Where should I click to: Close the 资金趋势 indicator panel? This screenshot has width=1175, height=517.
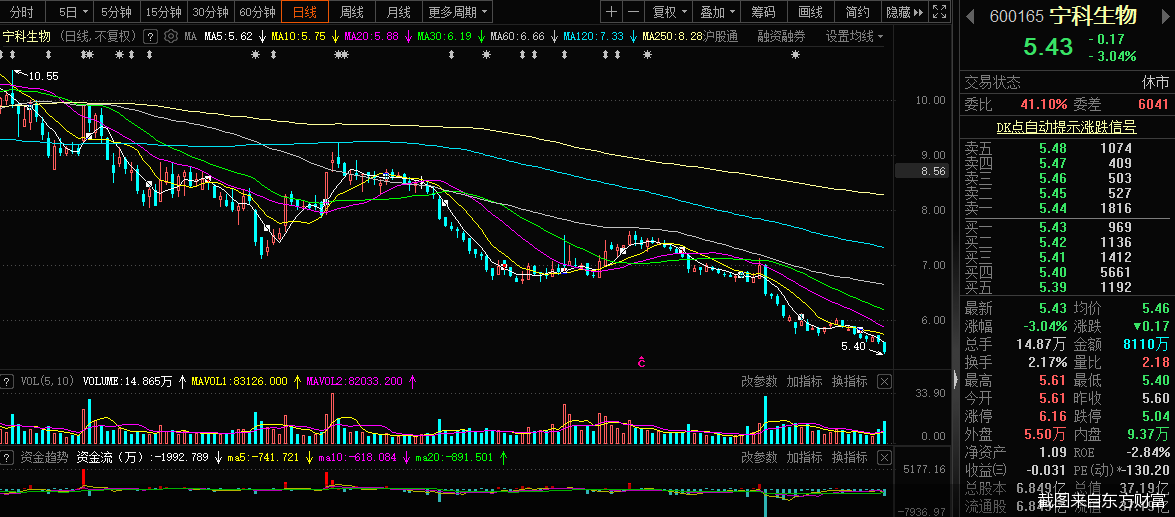coord(884,457)
